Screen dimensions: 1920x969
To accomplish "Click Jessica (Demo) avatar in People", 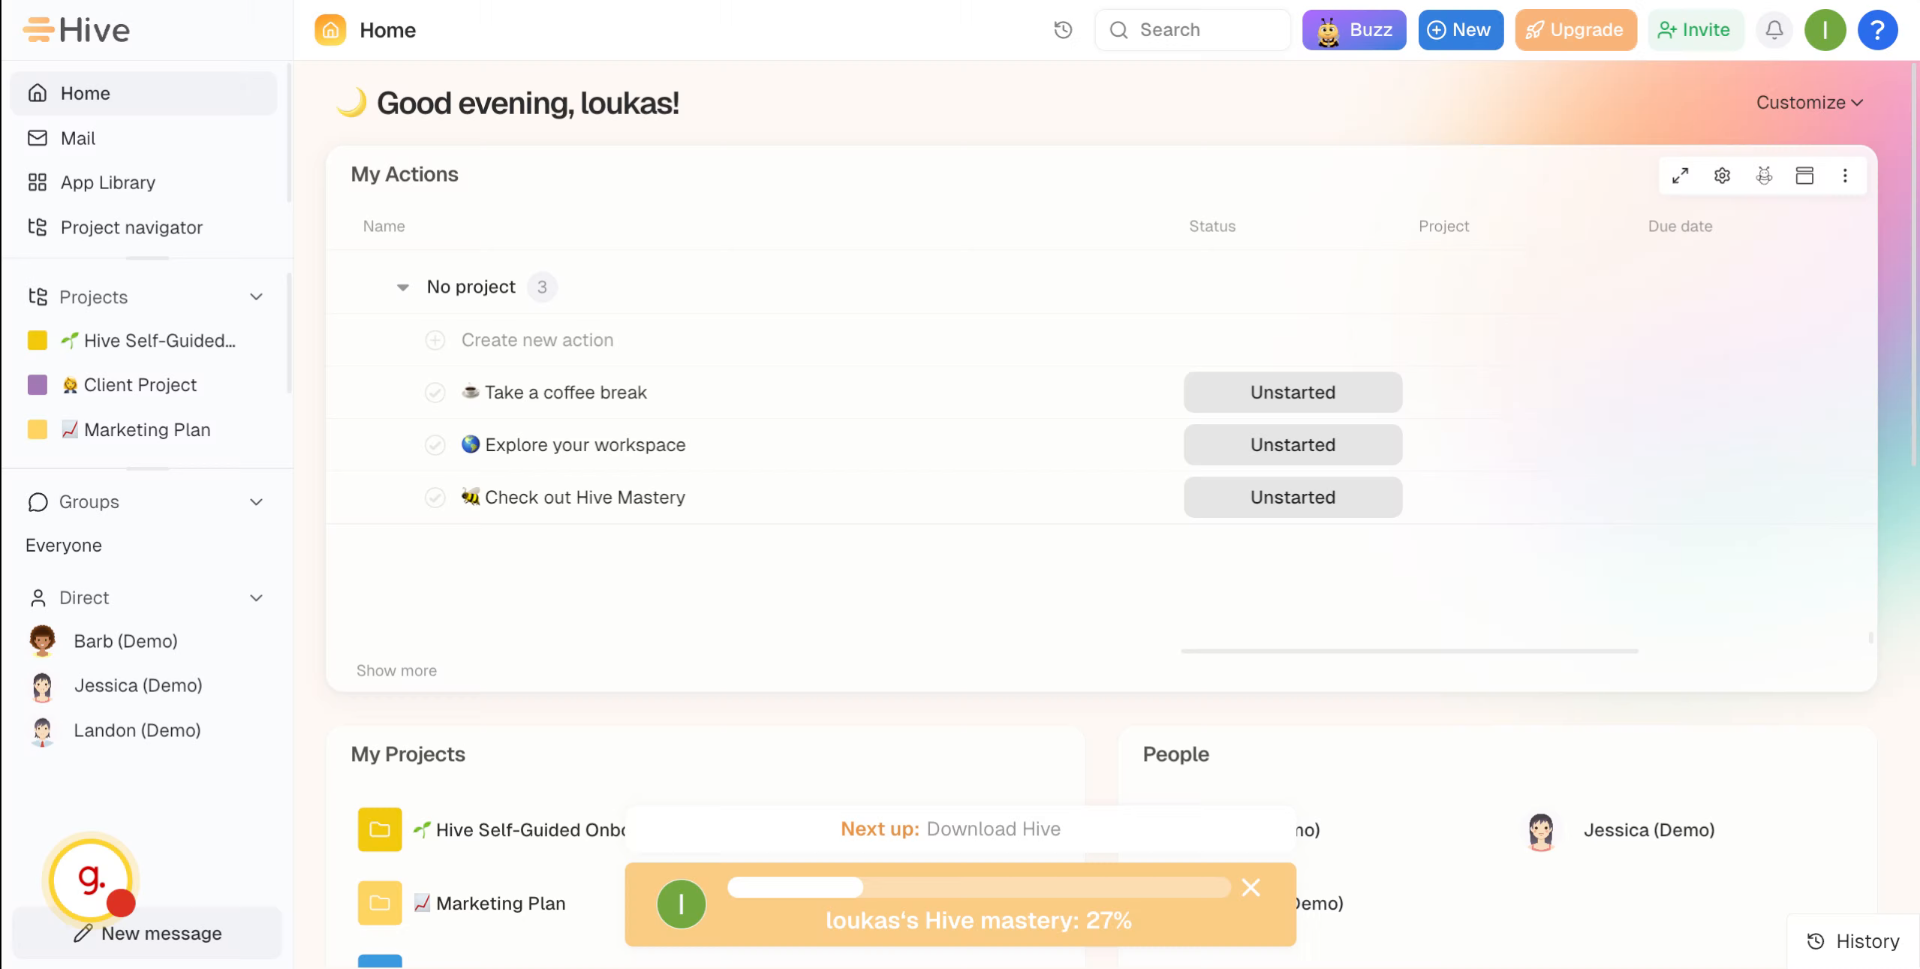I will pos(1541,830).
